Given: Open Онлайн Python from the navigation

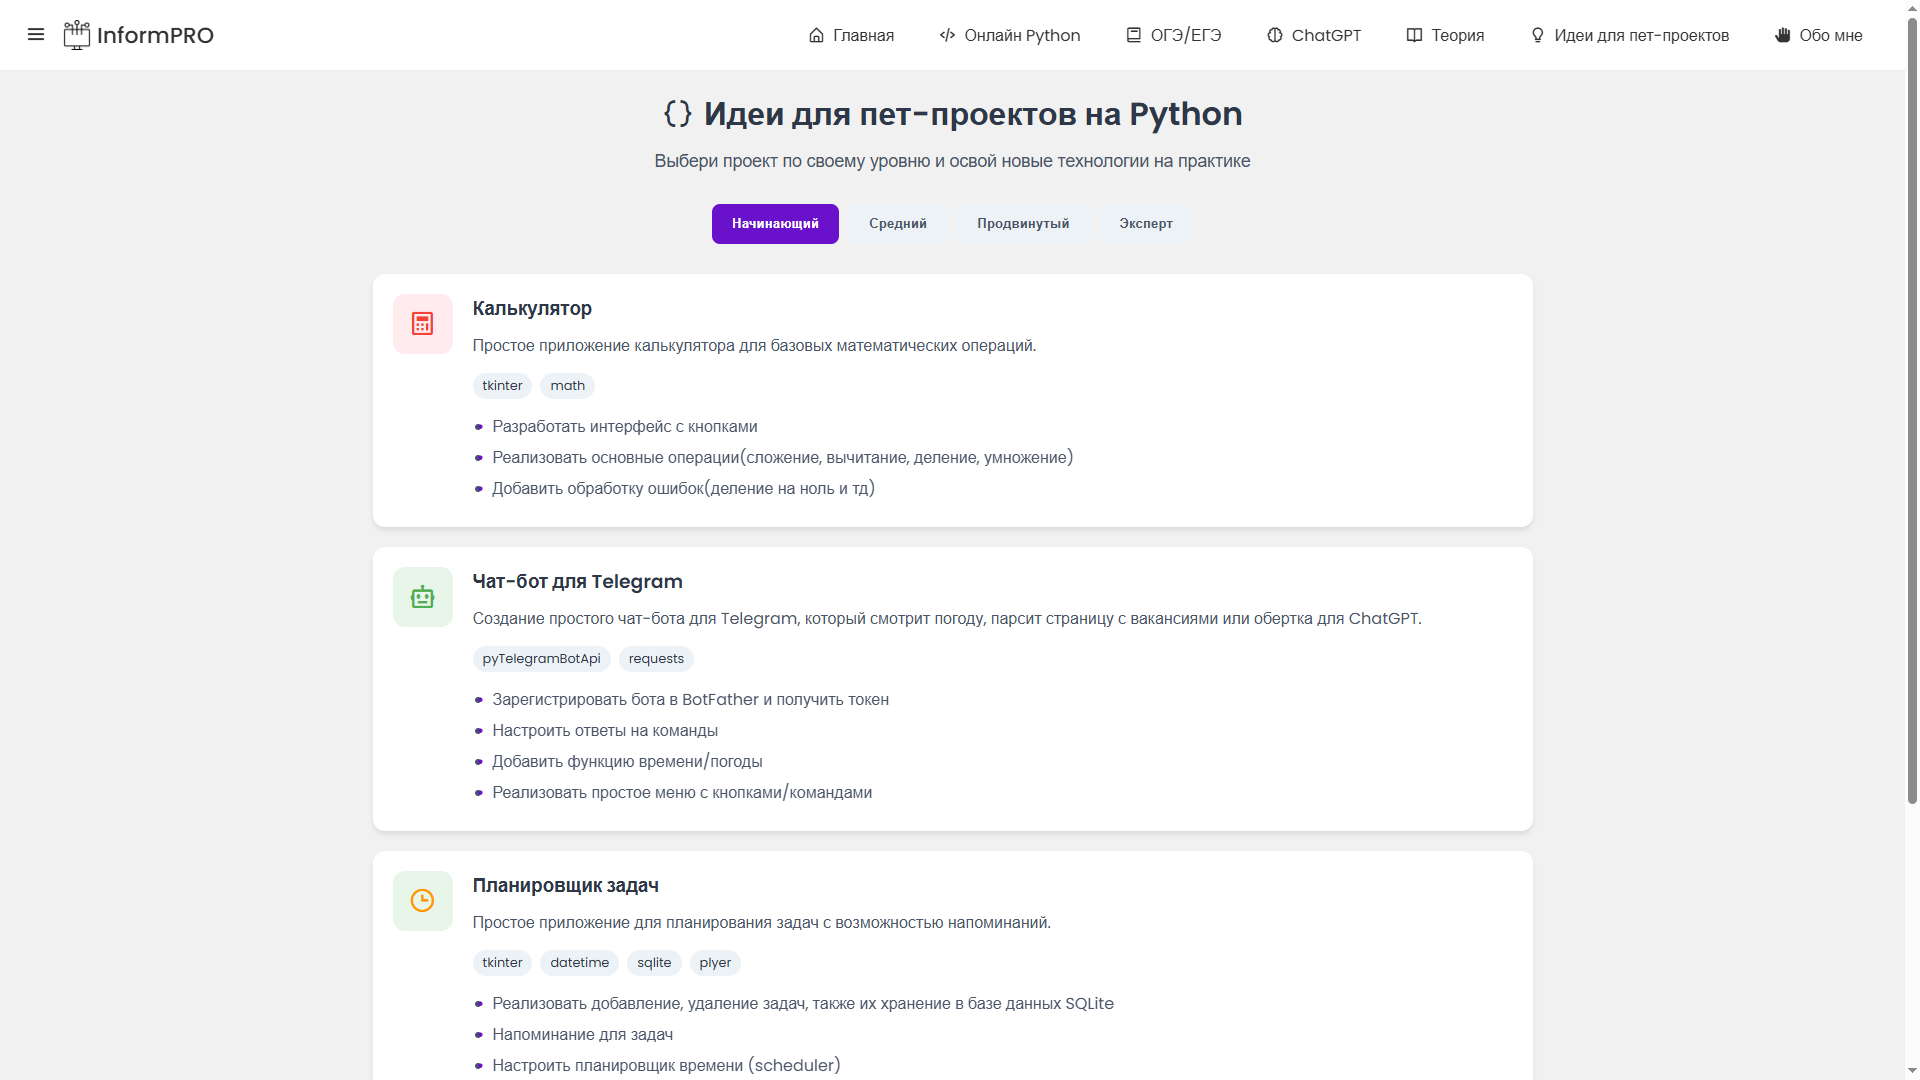Looking at the screenshot, I should (x=1010, y=35).
